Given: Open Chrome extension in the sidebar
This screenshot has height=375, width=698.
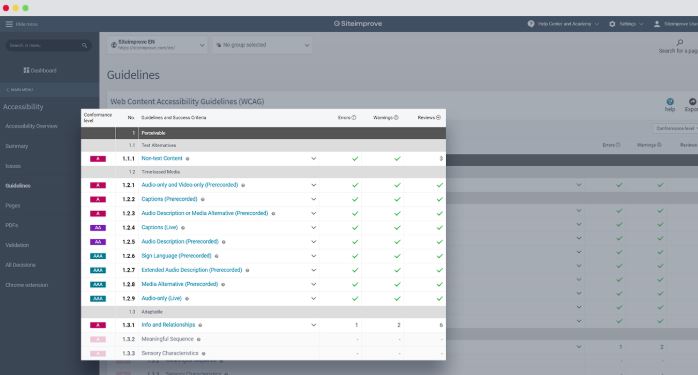Looking at the screenshot, I should pyautogui.click(x=26, y=285).
